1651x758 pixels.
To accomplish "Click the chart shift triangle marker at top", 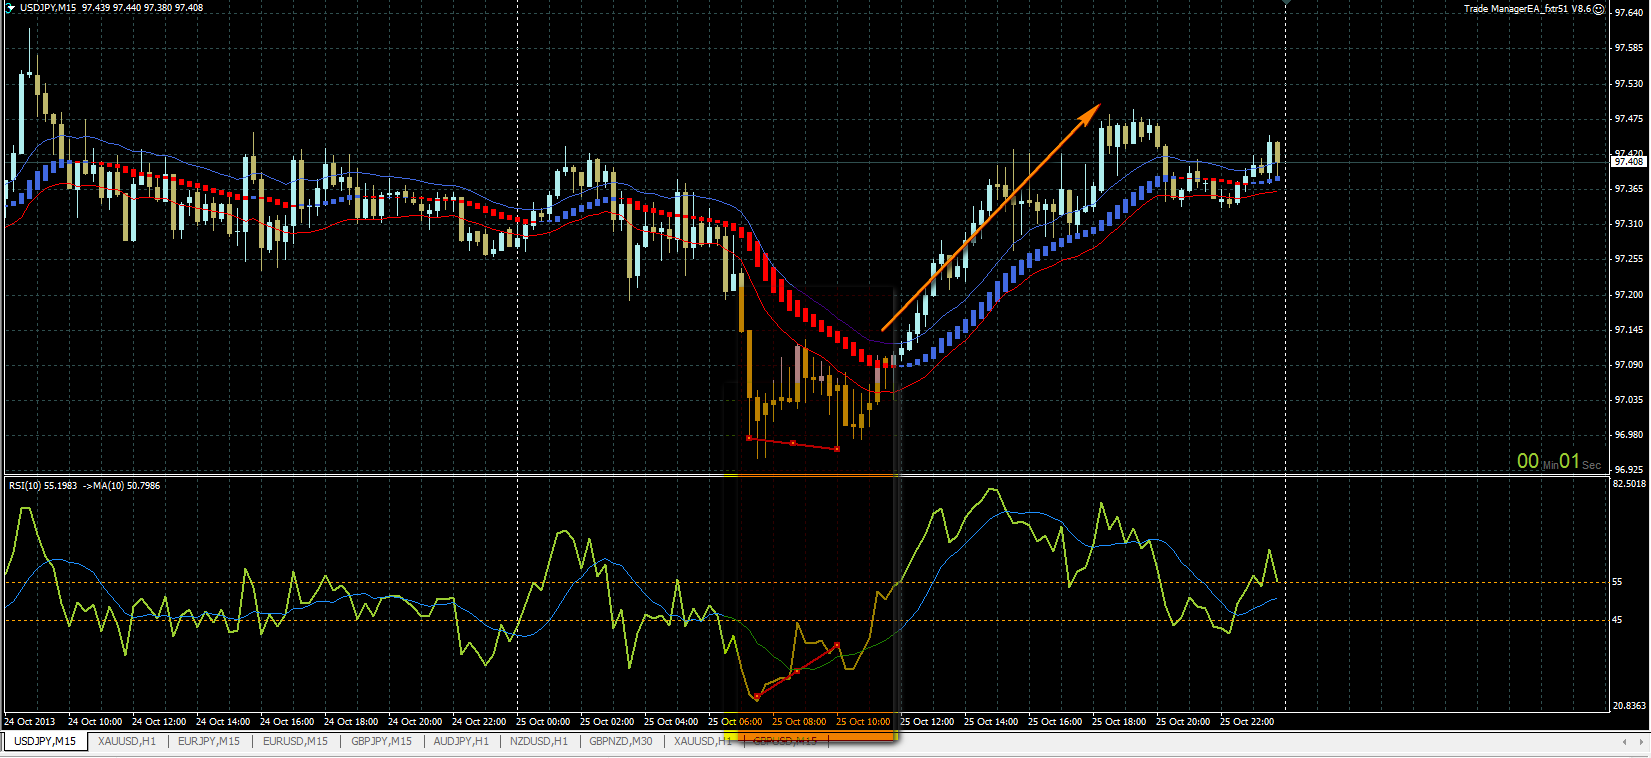I will tap(1286, 3).
